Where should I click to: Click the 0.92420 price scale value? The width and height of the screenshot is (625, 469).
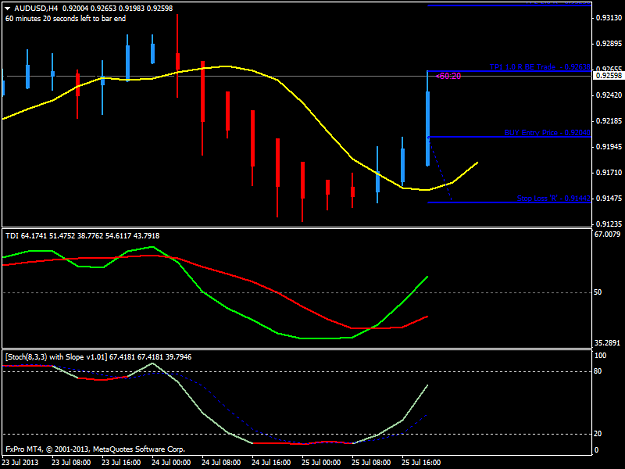609,95
